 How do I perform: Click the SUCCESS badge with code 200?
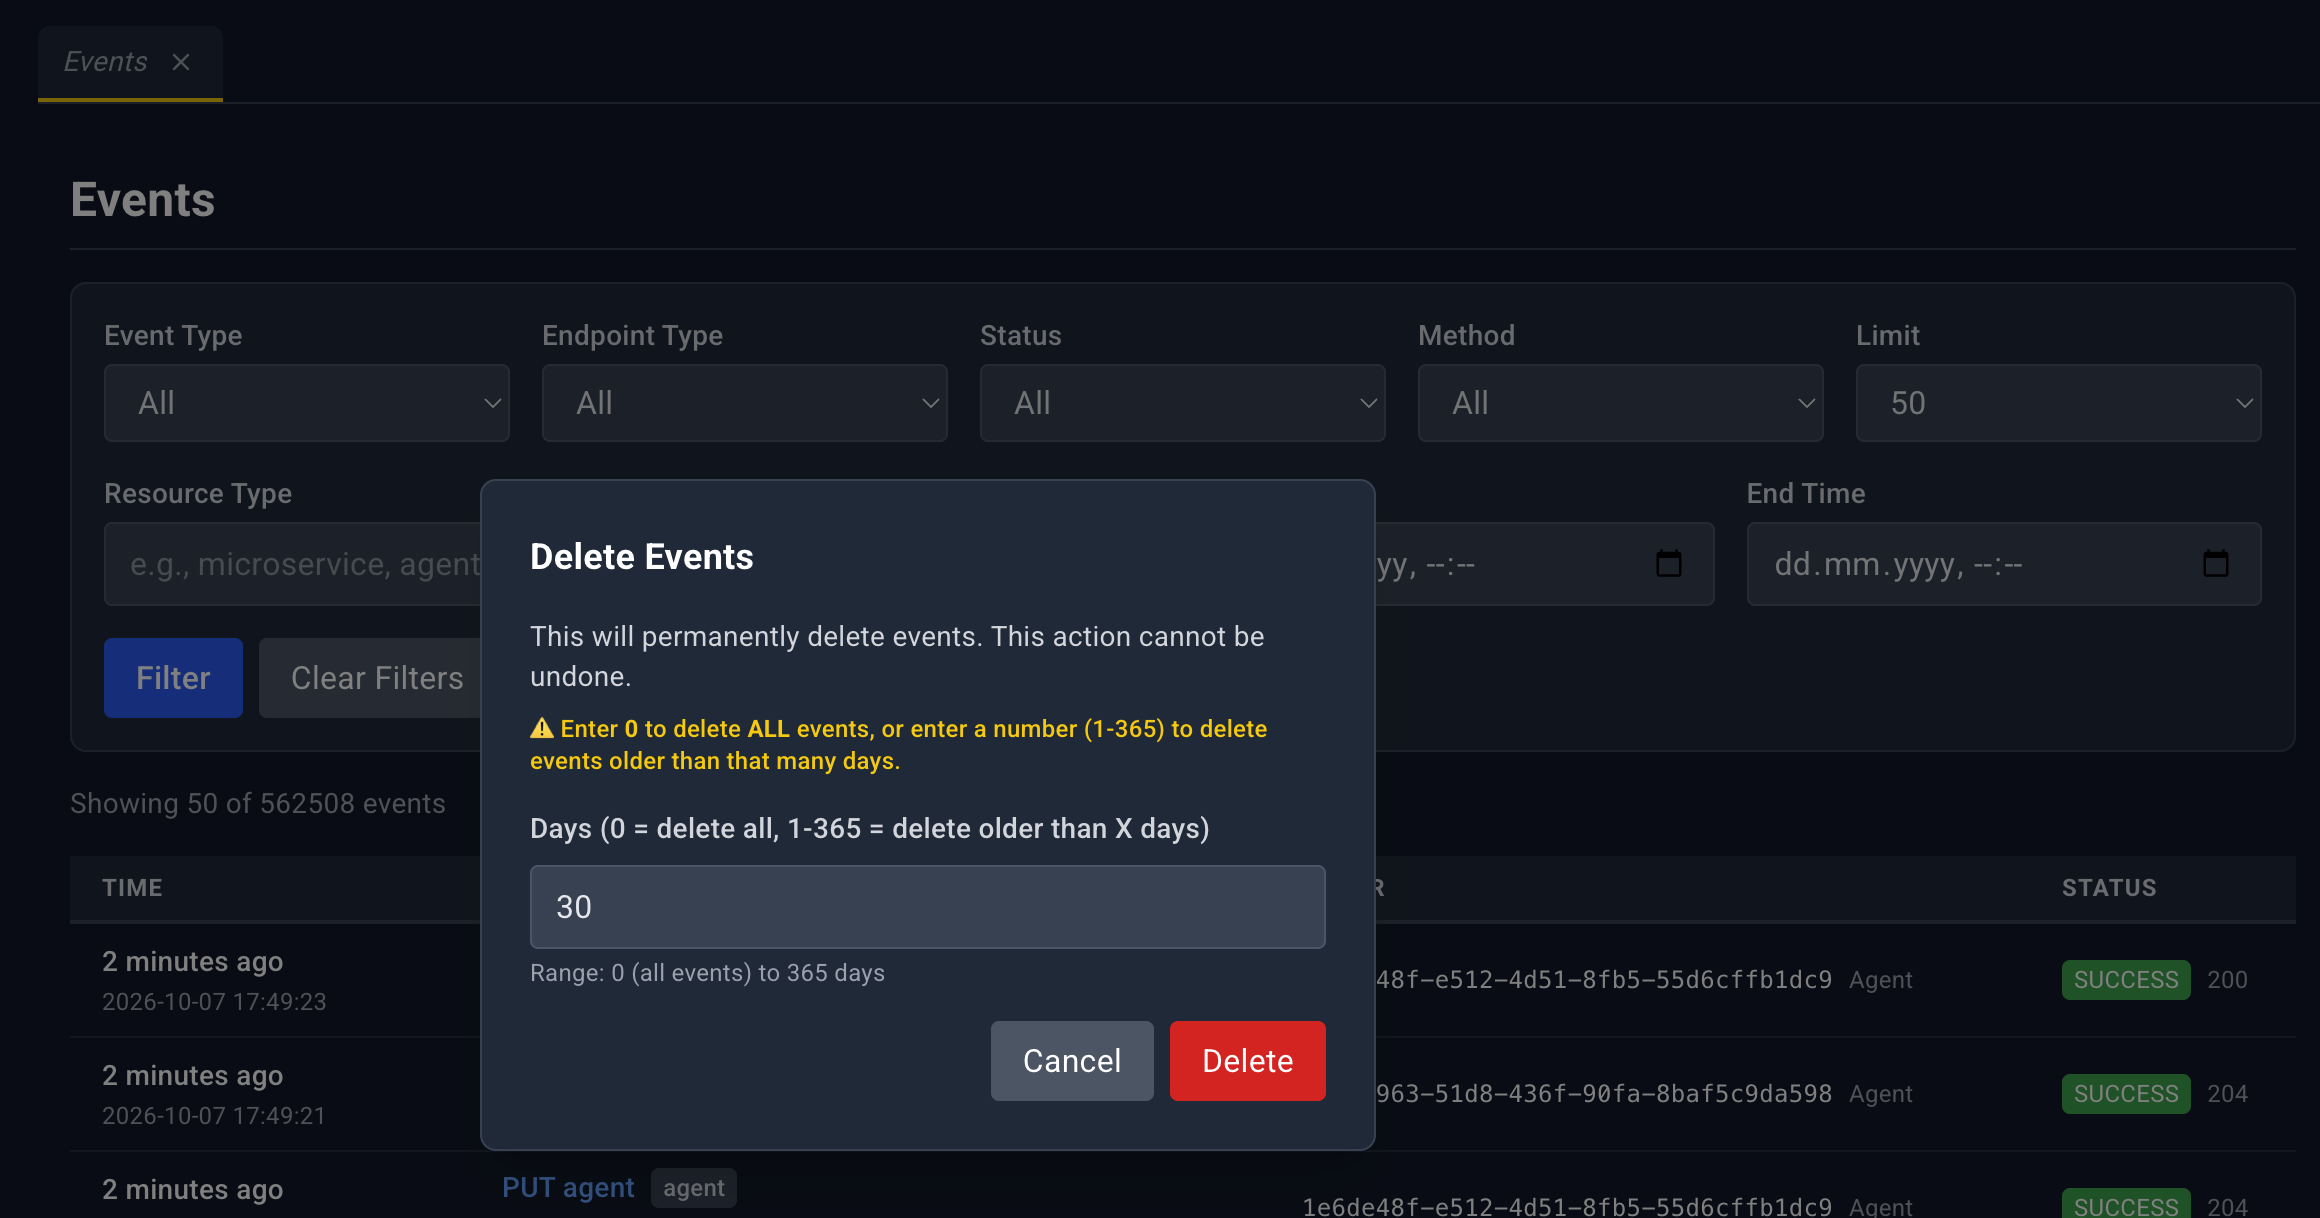click(2126, 980)
